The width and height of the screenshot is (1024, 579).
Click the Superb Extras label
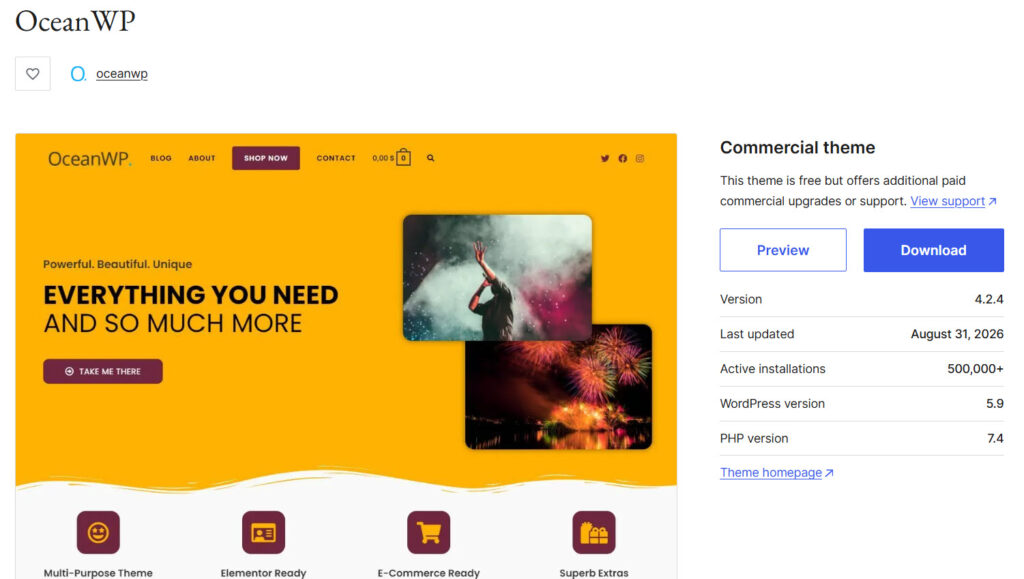tap(594, 572)
